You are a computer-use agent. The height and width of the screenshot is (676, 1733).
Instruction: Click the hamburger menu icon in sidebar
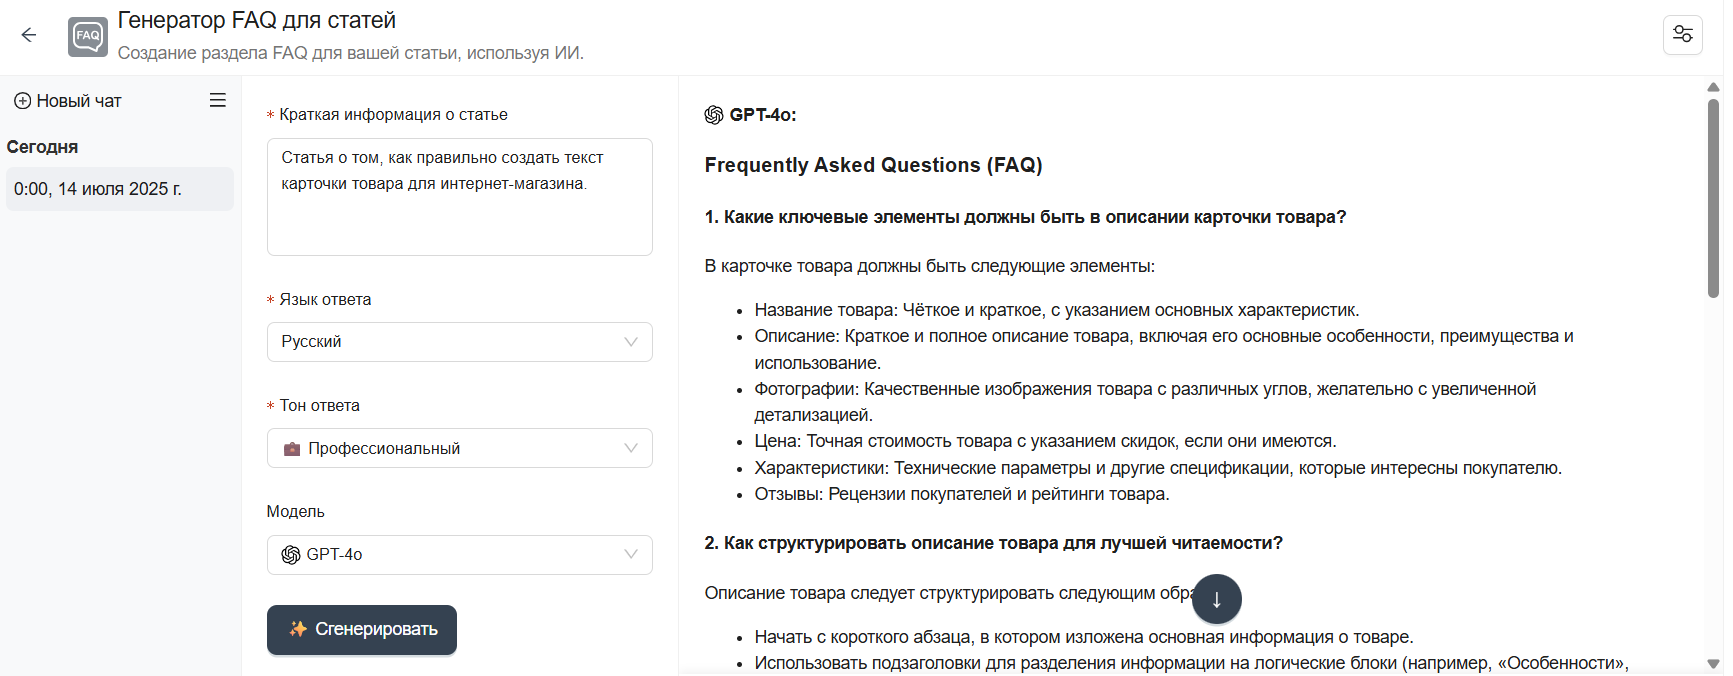tap(217, 101)
